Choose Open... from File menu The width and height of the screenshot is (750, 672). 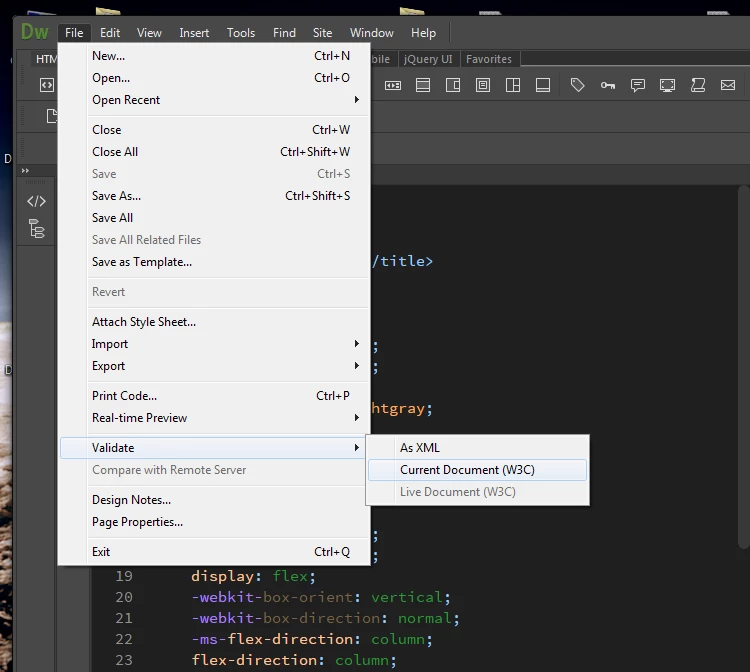pos(214,77)
